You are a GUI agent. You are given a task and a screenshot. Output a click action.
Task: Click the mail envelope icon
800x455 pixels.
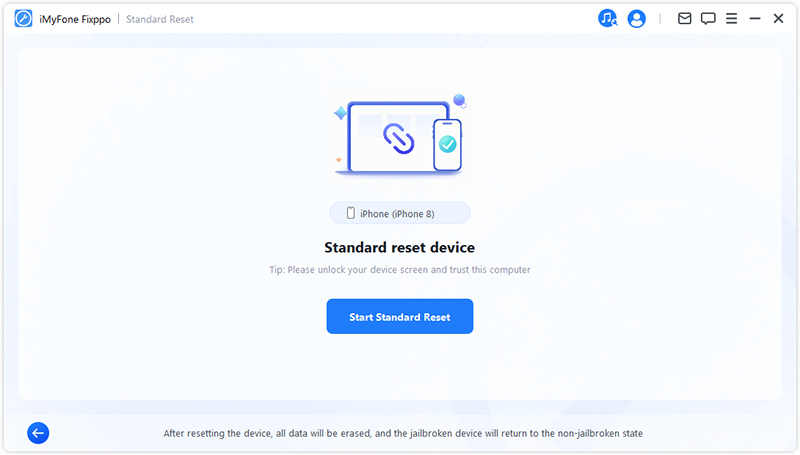pyautogui.click(x=684, y=19)
